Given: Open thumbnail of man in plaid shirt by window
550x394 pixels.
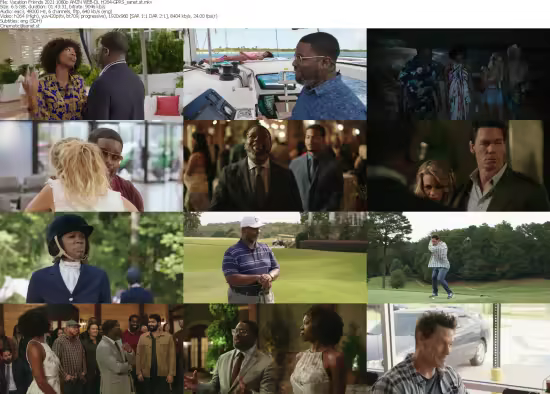Looking at the screenshot, I should [458, 349].
